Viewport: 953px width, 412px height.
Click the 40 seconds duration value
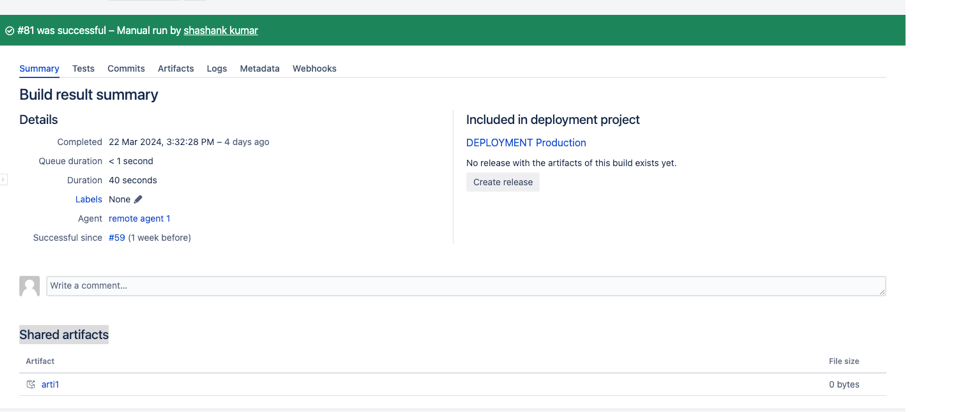[133, 180]
